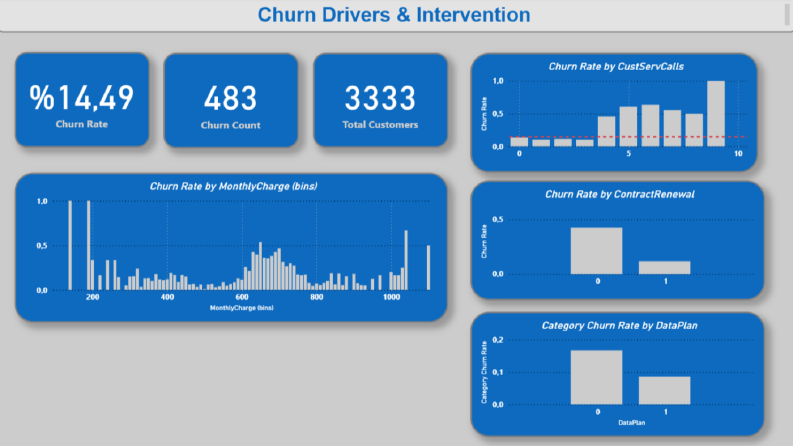Select the DataPlan bar labeled 1

click(x=665, y=390)
